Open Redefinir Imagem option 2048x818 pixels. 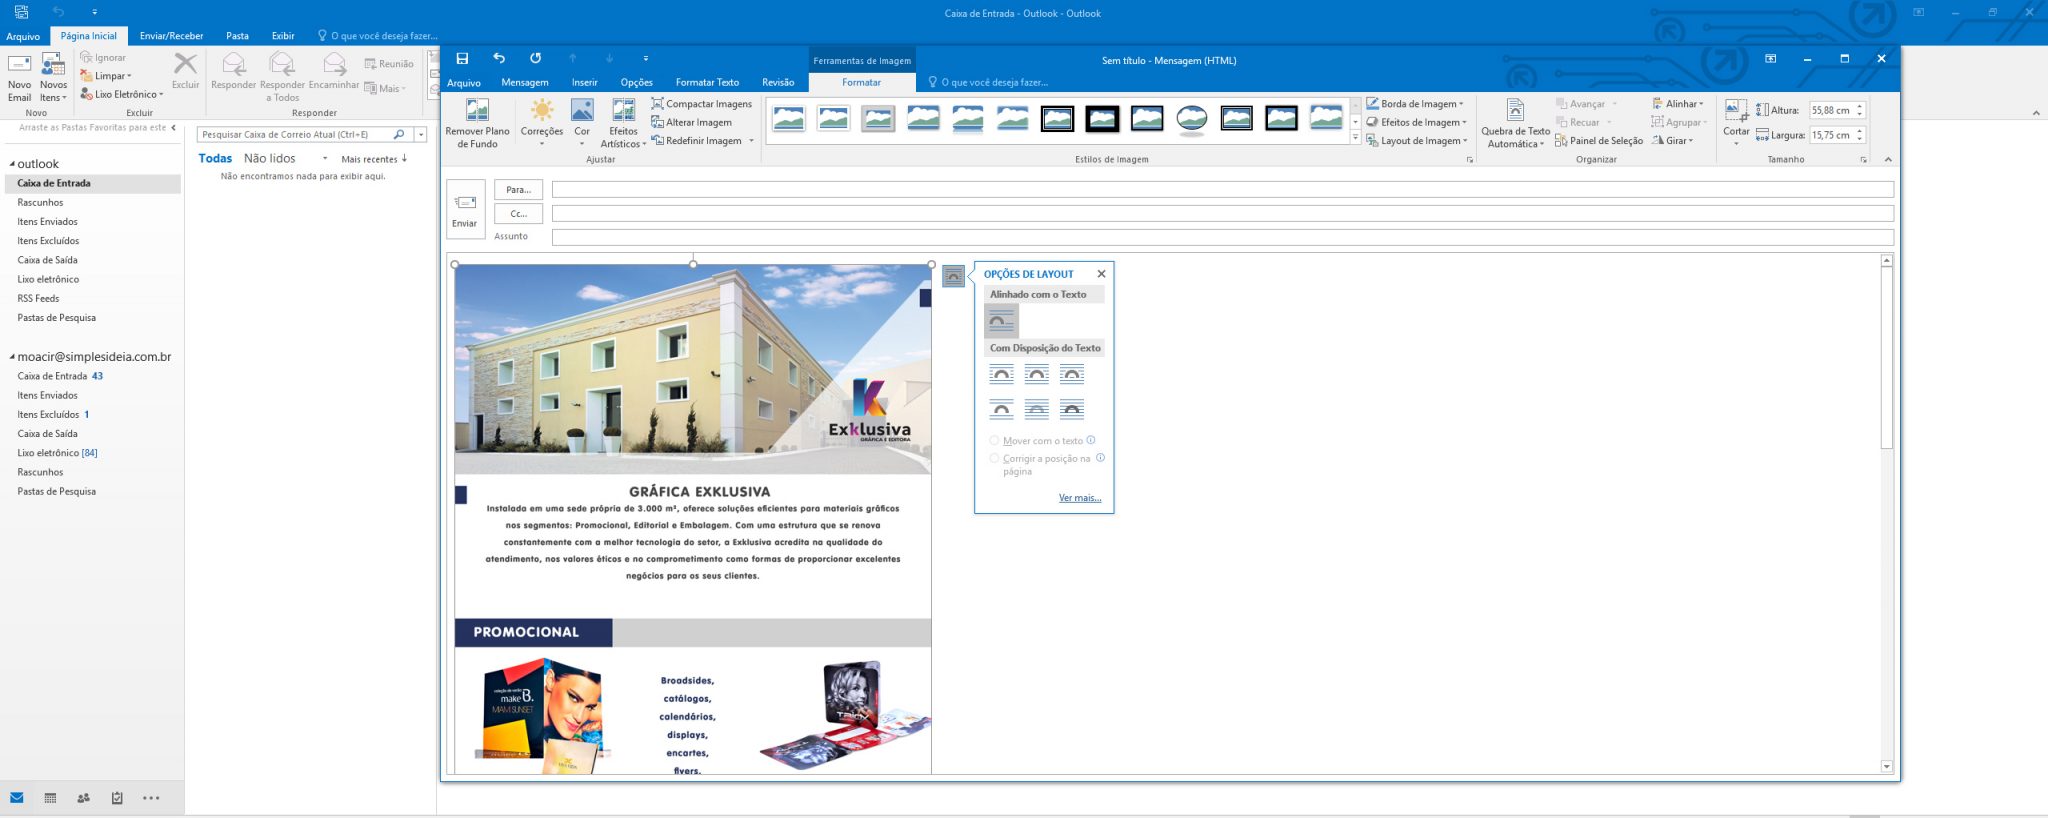701,141
